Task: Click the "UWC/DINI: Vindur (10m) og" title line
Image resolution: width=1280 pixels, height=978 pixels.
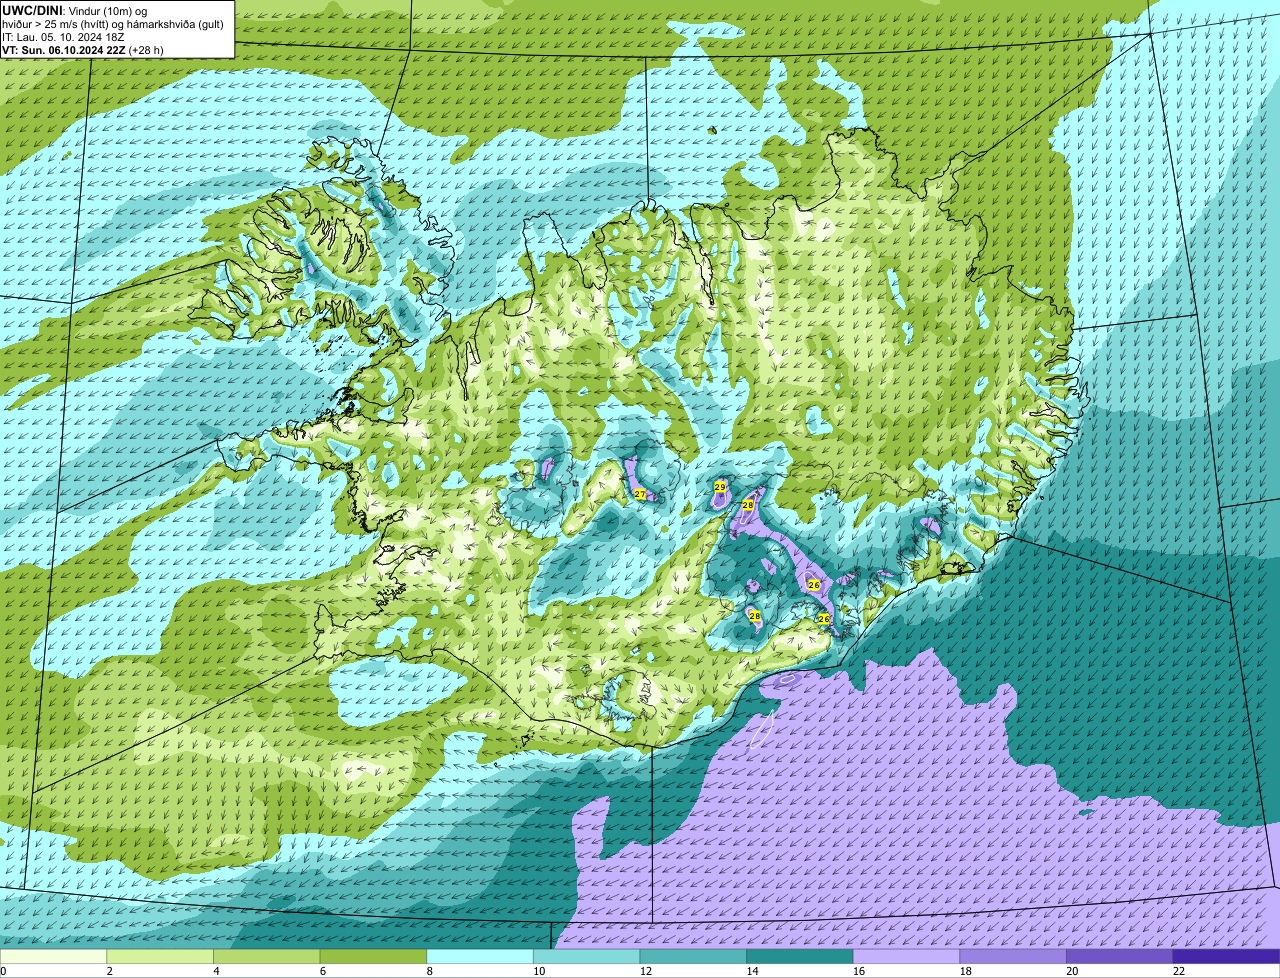Action: coord(75,11)
